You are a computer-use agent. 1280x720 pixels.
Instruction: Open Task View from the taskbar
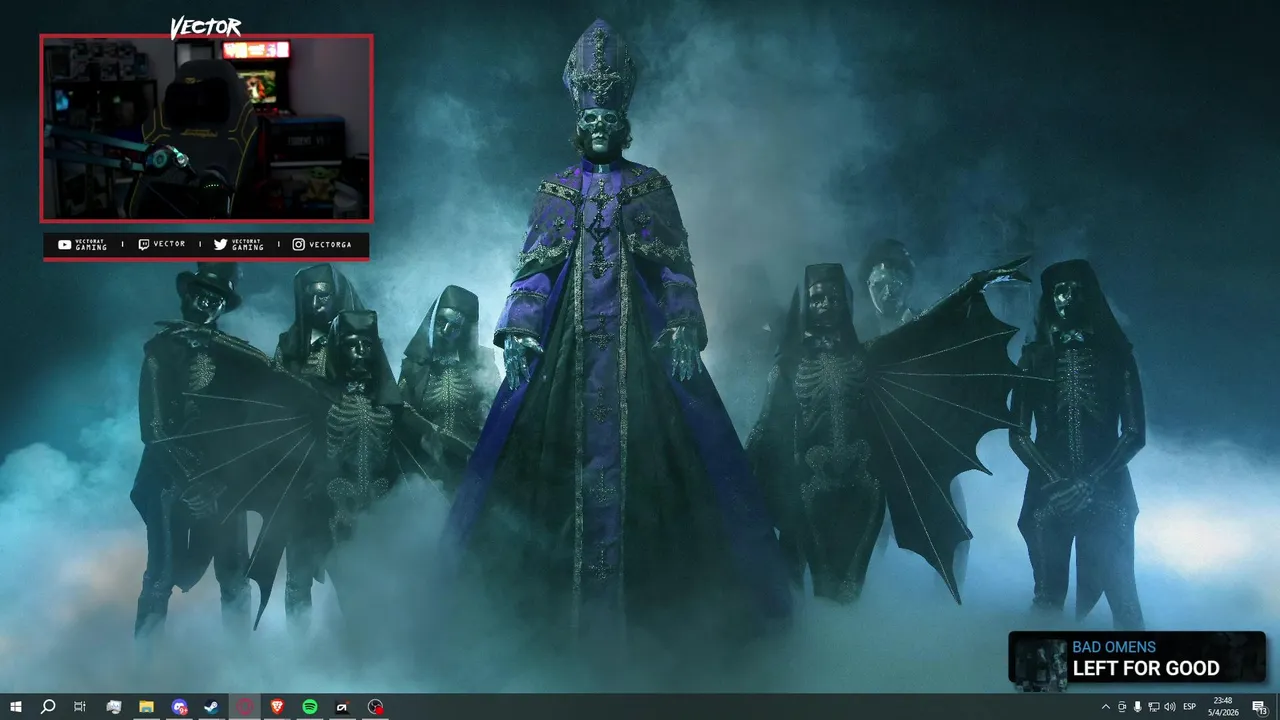tap(80, 707)
